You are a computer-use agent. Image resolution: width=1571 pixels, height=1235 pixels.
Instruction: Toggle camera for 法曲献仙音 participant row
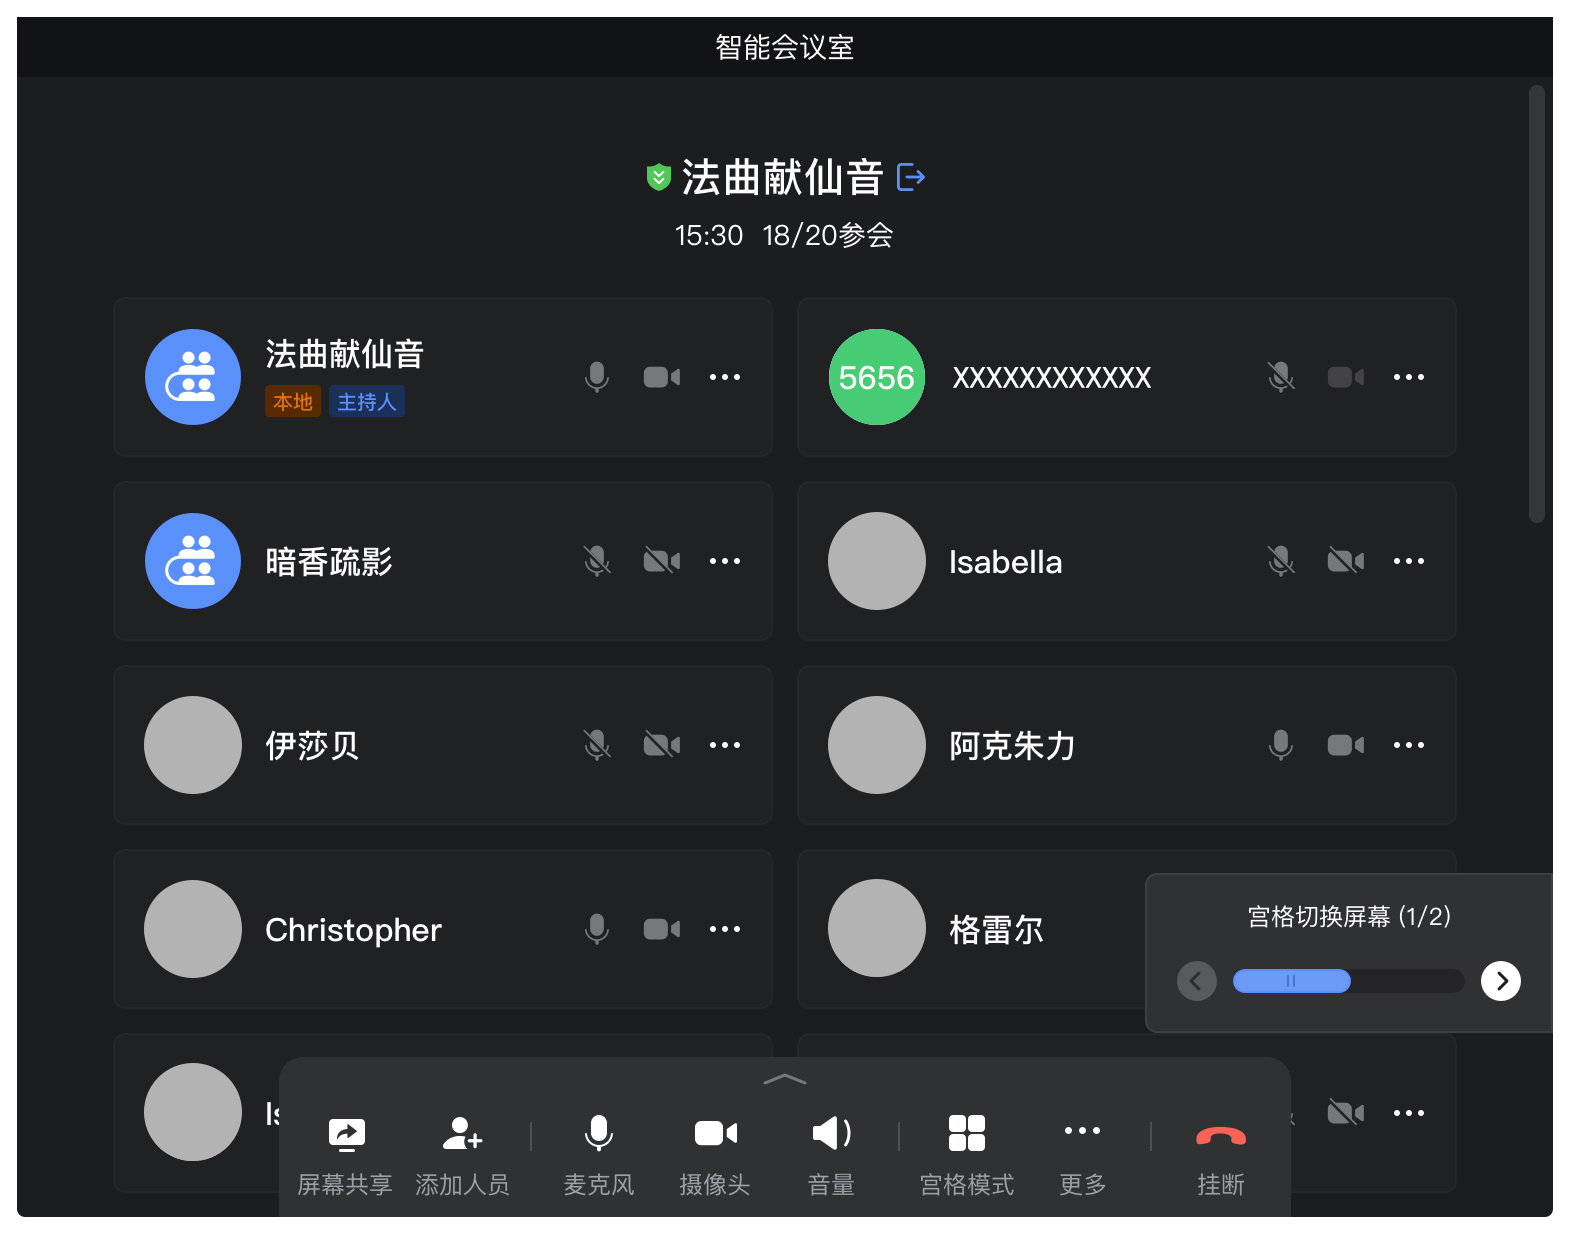click(x=662, y=377)
